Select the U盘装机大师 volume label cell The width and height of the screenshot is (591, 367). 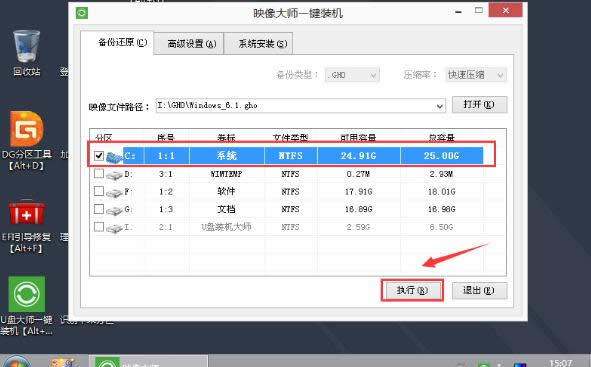(227, 227)
